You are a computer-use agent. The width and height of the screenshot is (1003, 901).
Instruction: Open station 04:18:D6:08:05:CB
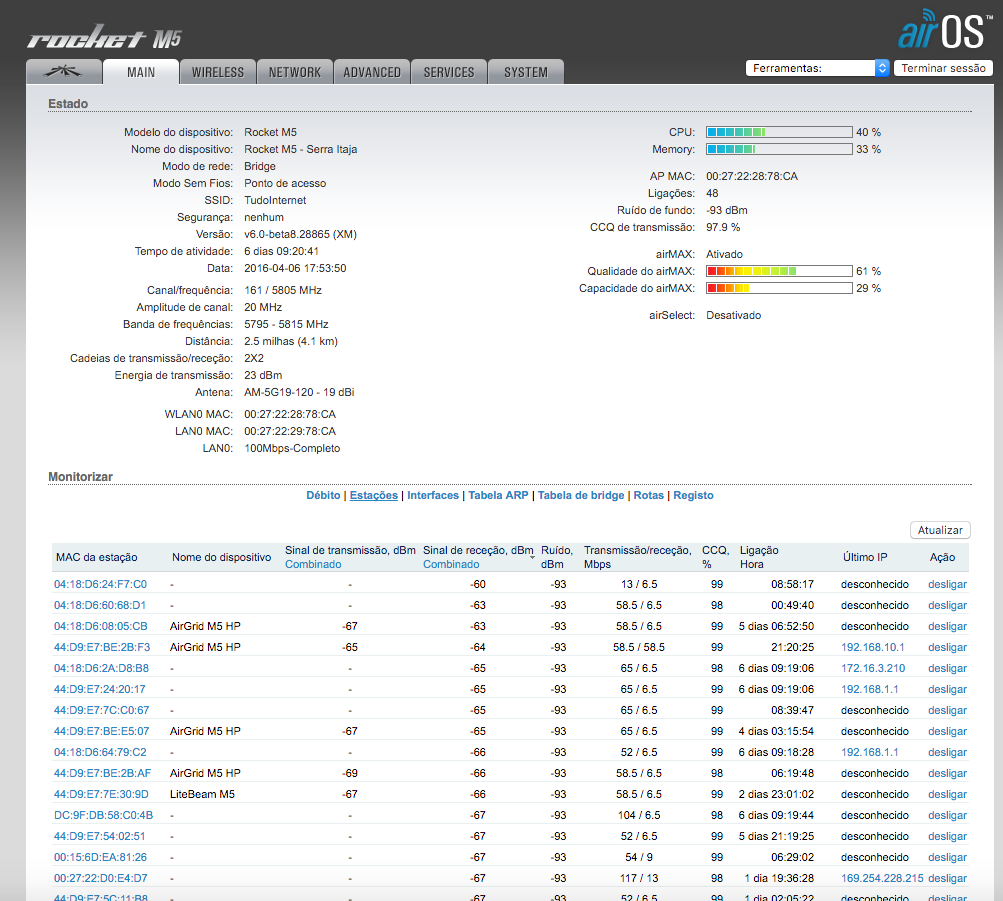point(100,626)
